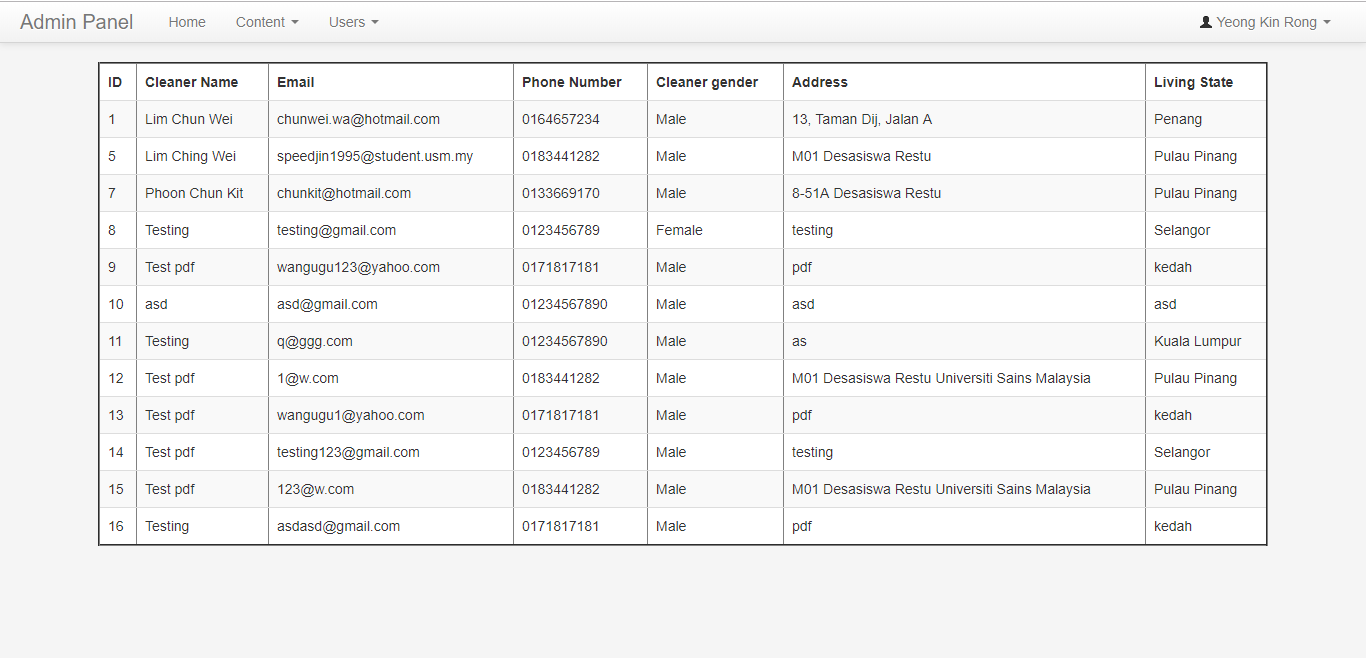Image resolution: width=1366 pixels, height=658 pixels.
Task: Select the ID 16 cell
Action: (116, 526)
